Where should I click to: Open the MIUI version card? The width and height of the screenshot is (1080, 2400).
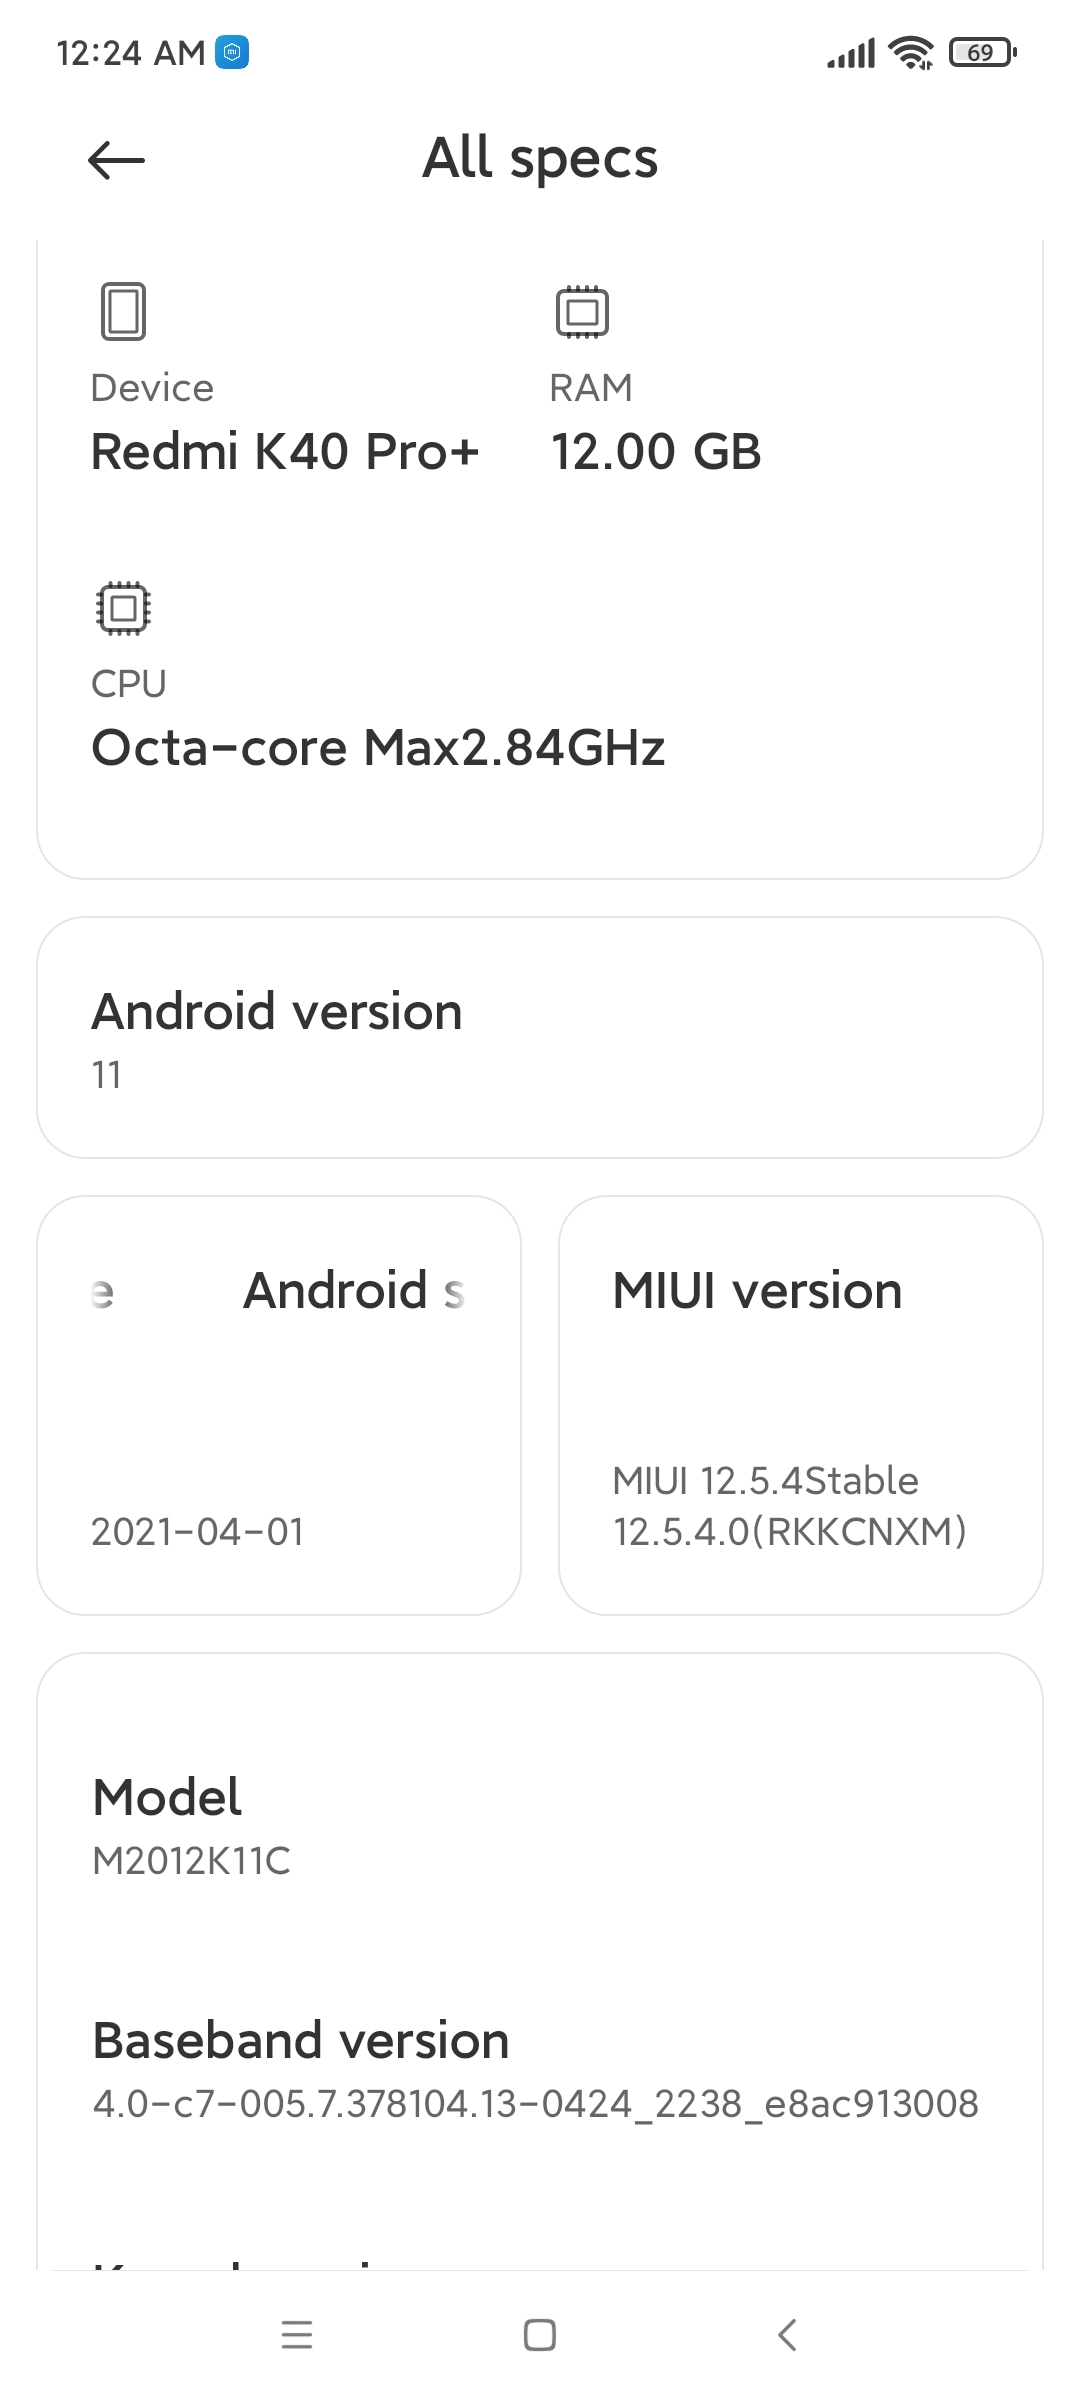click(801, 1405)
